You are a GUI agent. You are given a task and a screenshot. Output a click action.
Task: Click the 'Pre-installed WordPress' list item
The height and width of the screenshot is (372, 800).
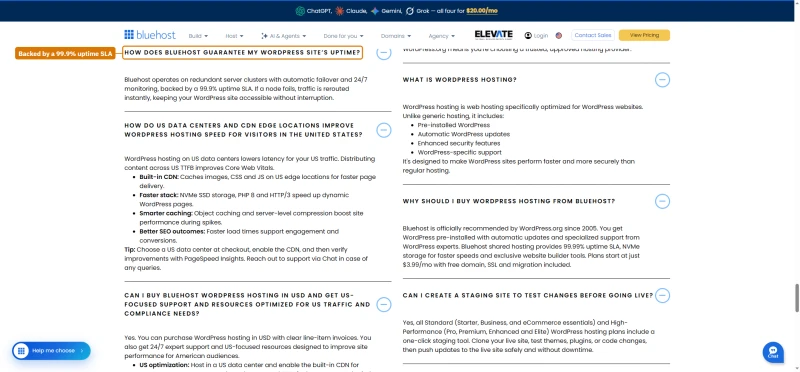tap(454, 125)
